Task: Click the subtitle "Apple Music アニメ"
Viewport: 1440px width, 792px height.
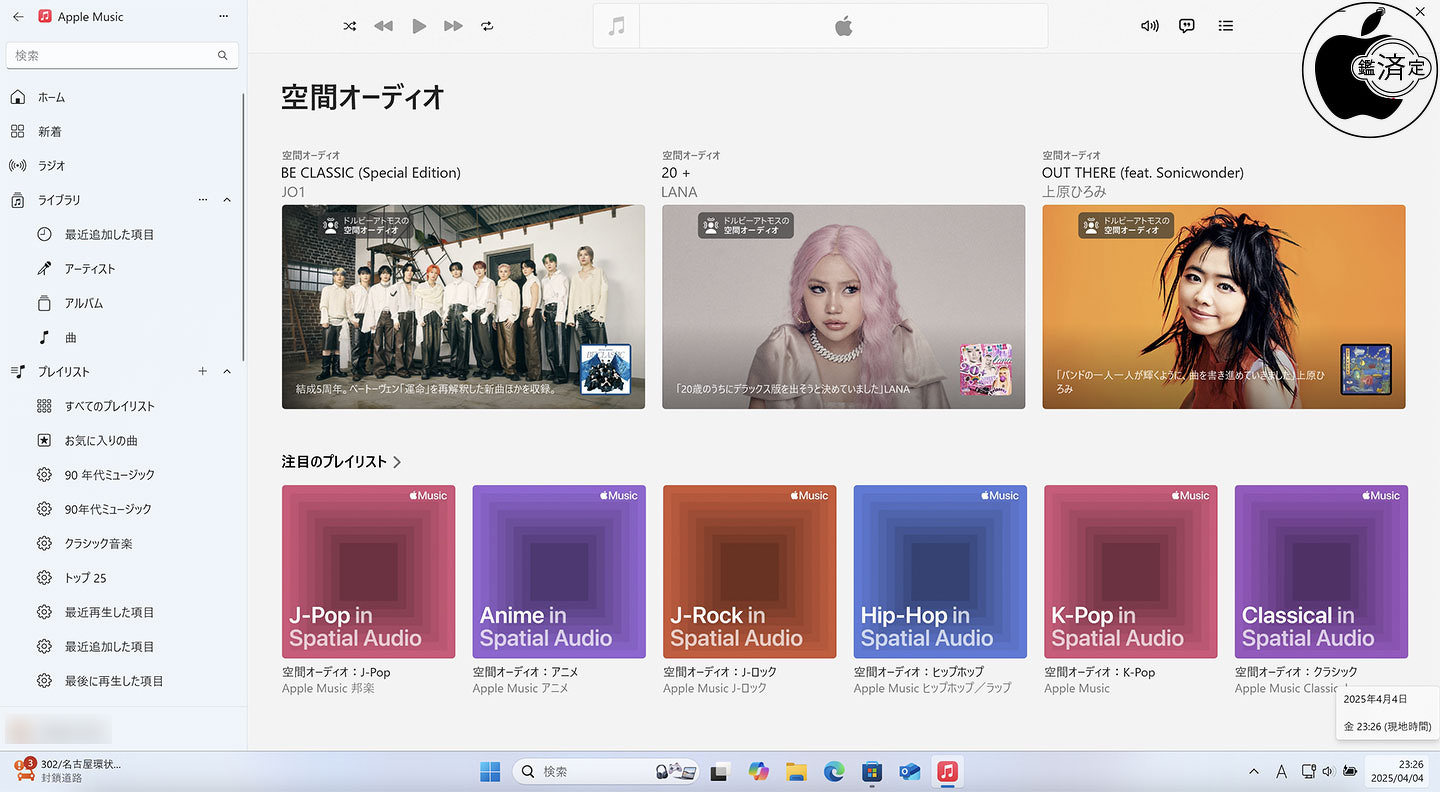Action: coord(521,689)
